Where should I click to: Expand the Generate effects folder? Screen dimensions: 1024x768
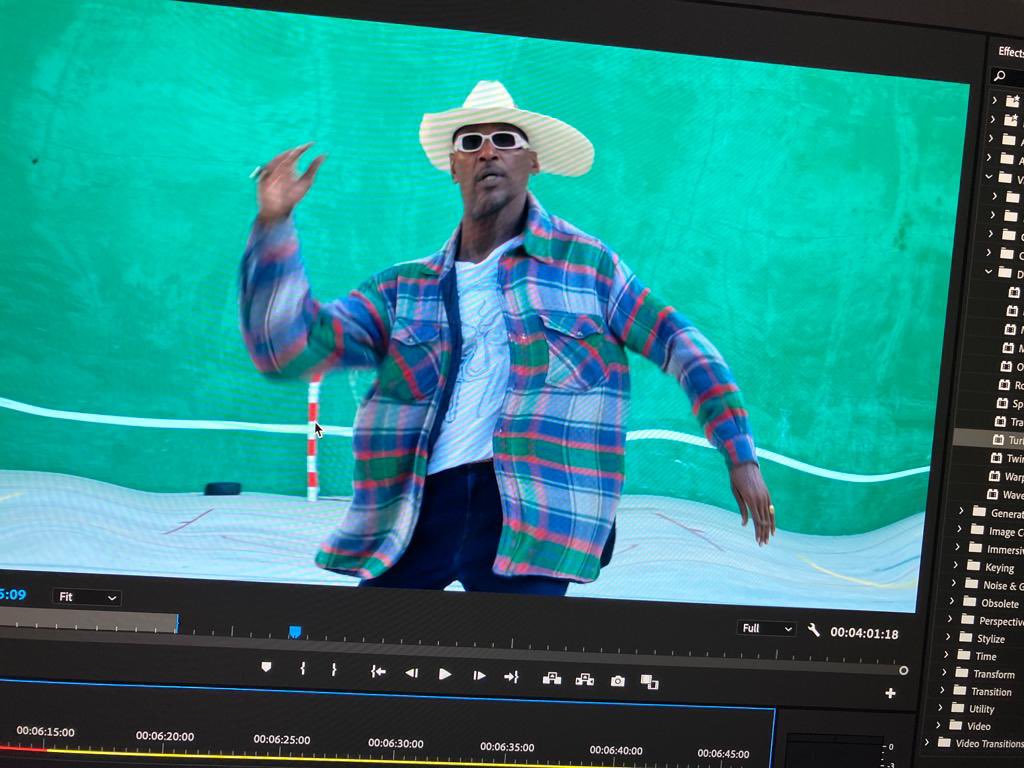click(961, 511)
